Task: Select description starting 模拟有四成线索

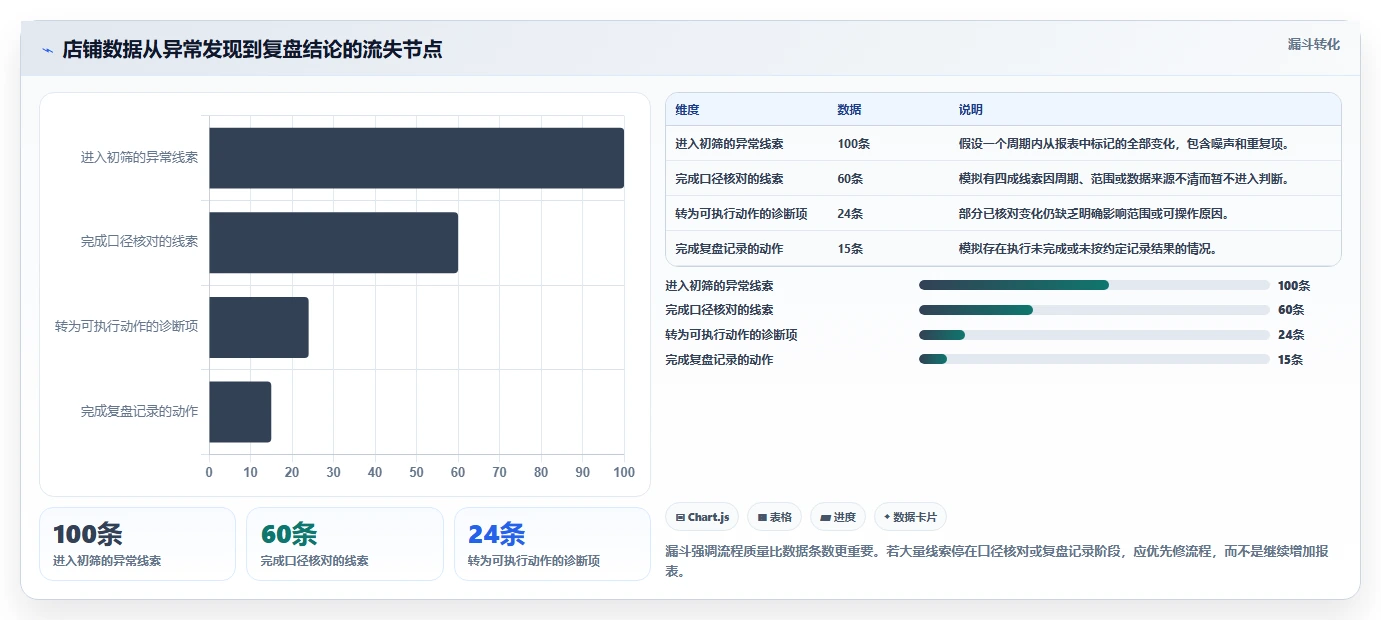Action: tap(1124, 179)
